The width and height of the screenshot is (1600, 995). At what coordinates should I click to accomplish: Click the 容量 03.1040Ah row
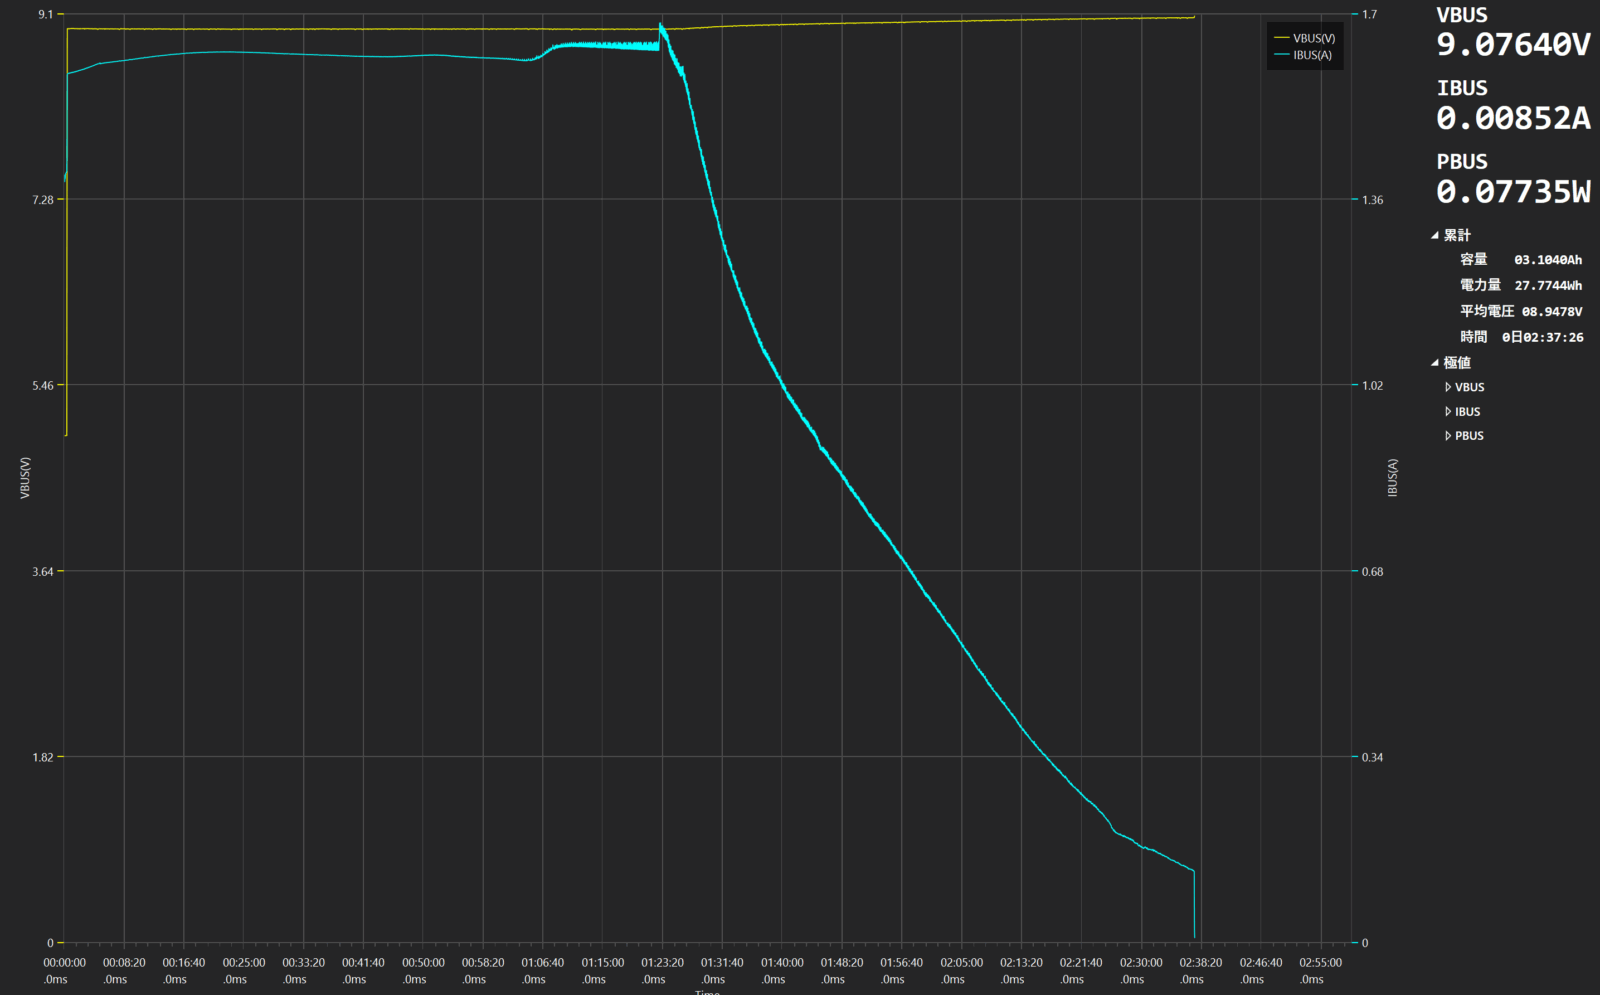click(x=1520, y=260)
